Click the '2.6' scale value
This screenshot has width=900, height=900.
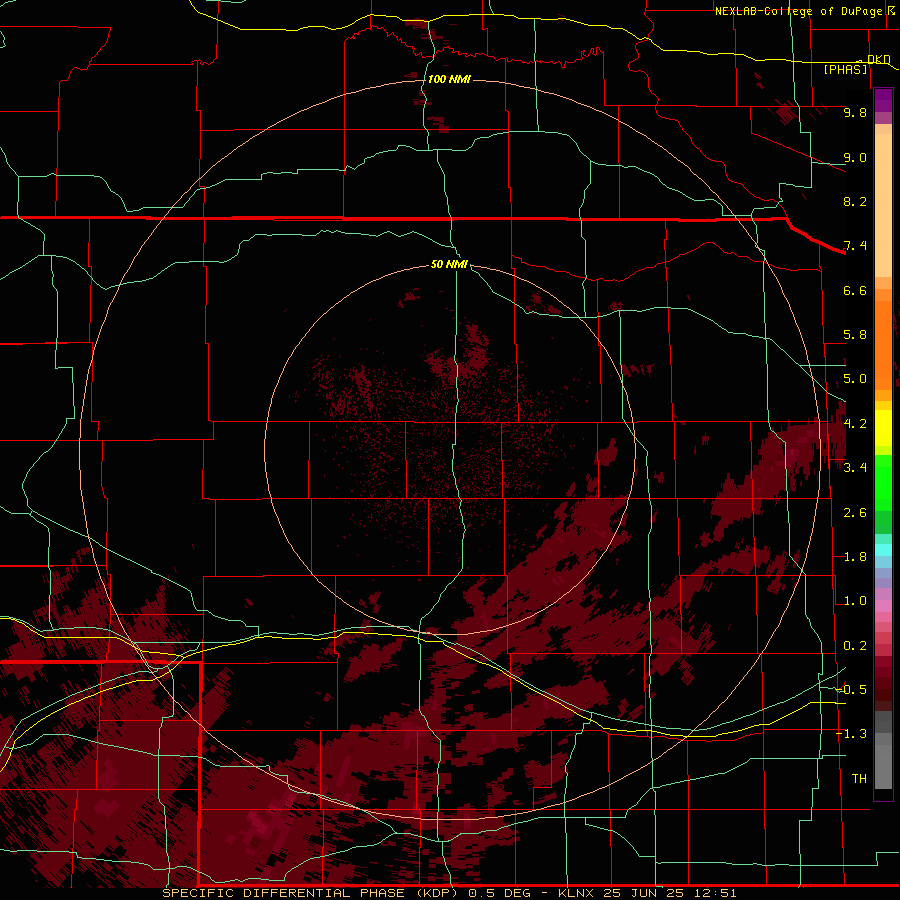[x=855, y=513]
